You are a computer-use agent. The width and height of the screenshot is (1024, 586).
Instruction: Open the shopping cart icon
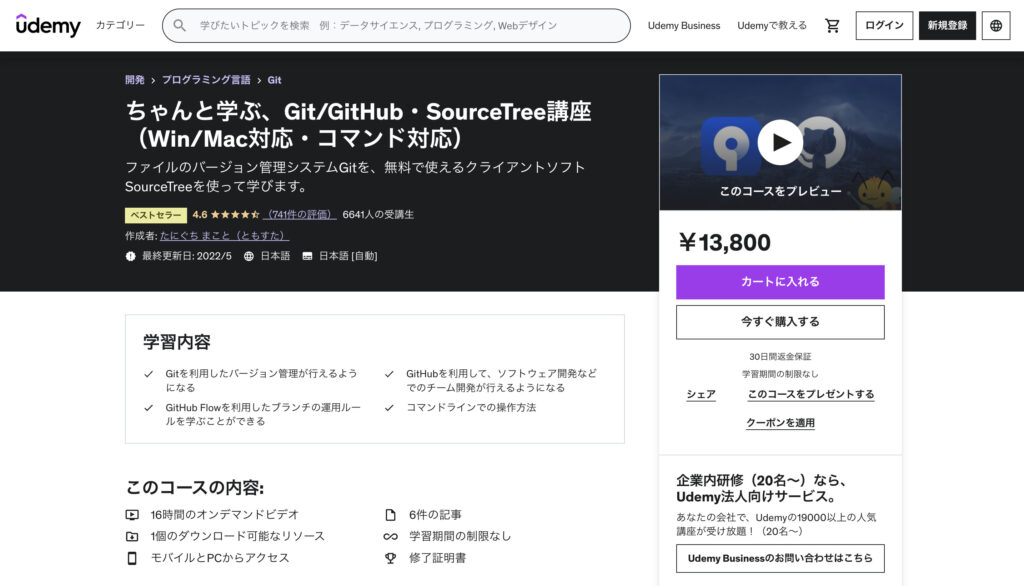tap(832, 25)
